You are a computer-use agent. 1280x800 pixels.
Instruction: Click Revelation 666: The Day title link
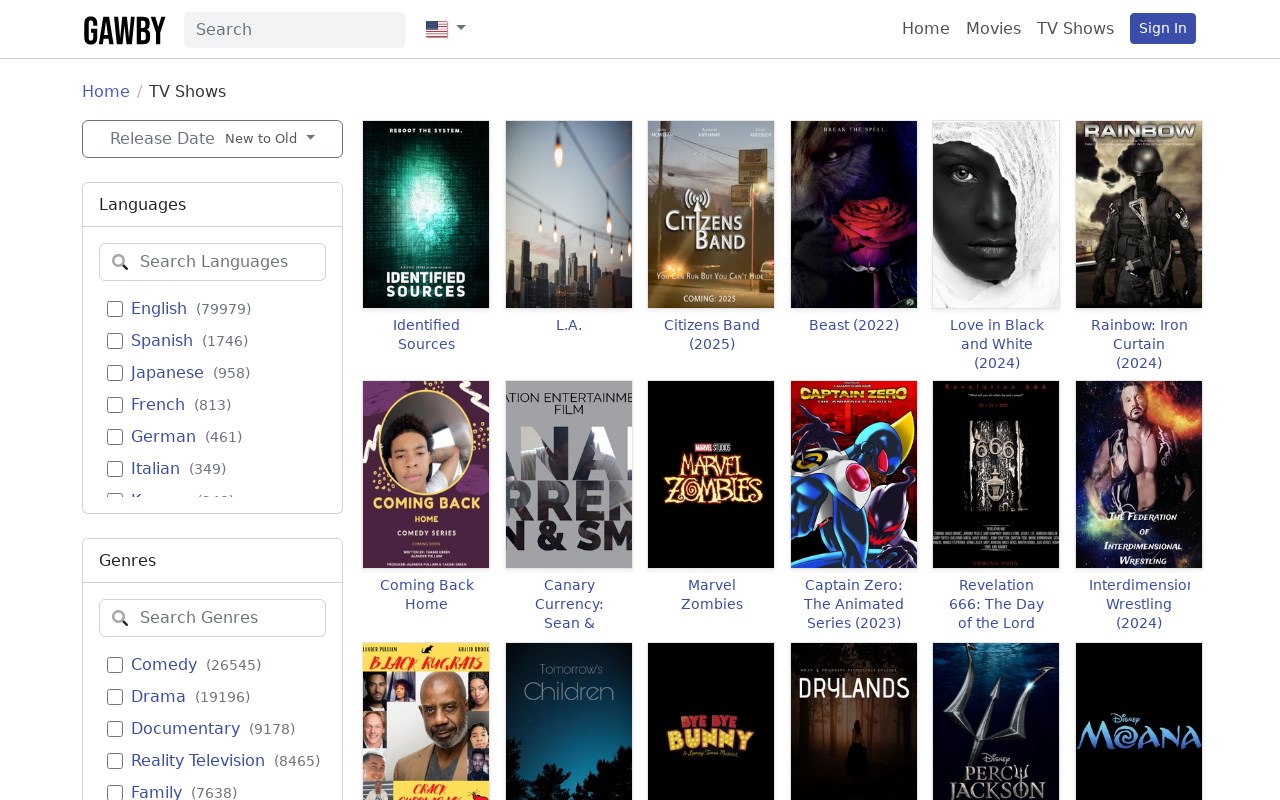click(996, 604)
